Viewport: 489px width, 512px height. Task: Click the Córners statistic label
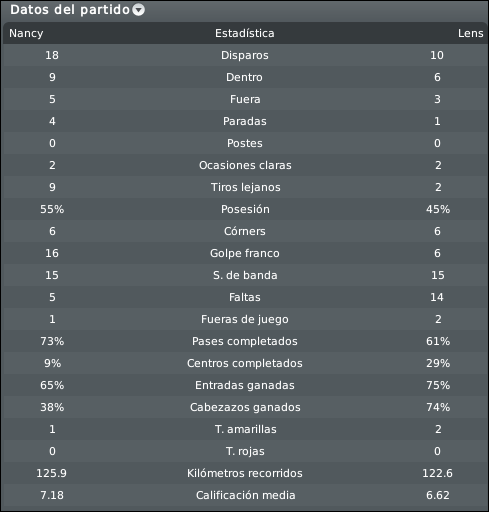[245, 231]
